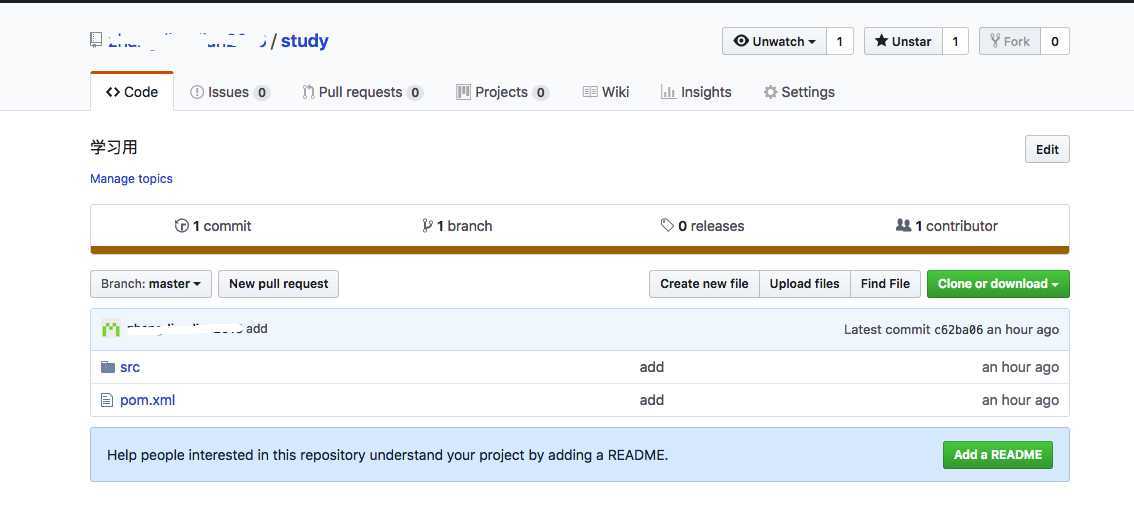Click the add commit message in src row
The height and width of the screenshot is (509, 1134).
(652, 367)
